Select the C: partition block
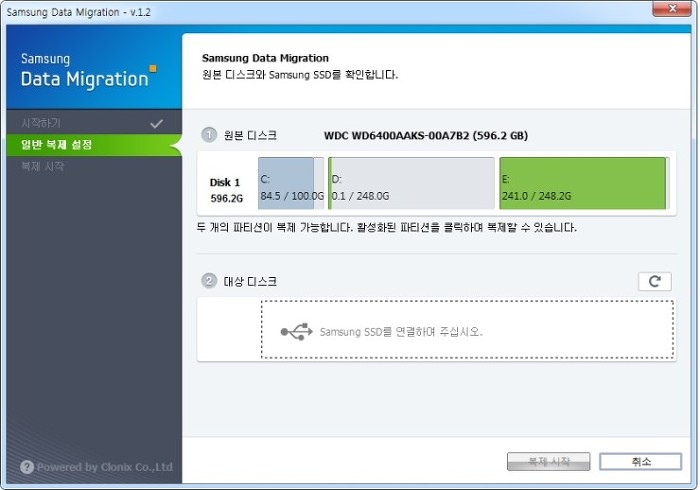This screenshot has height=490, width=700. [x=291, y=183]
